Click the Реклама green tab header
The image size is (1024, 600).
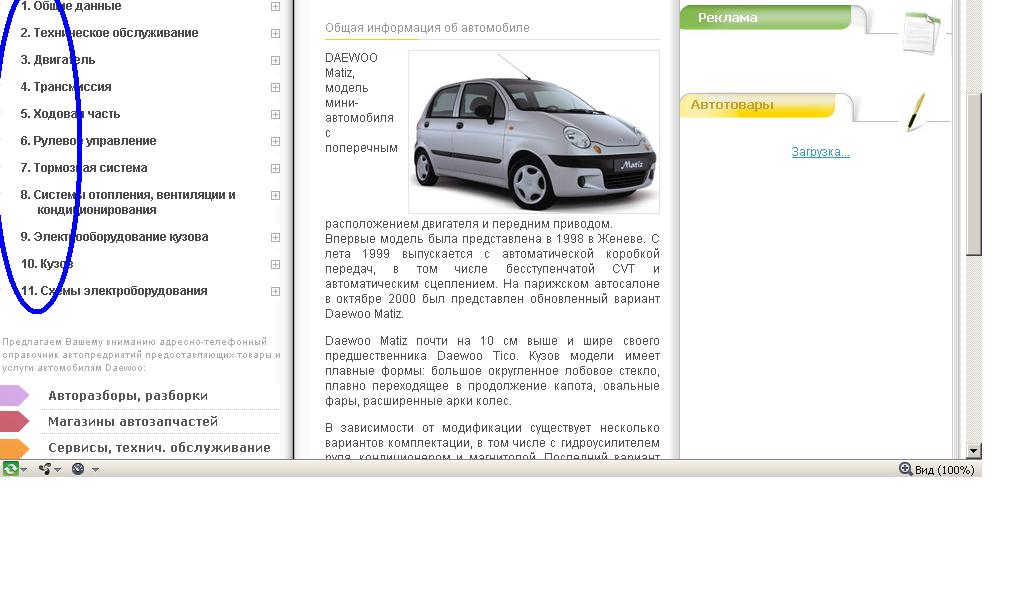pos(765,18)
